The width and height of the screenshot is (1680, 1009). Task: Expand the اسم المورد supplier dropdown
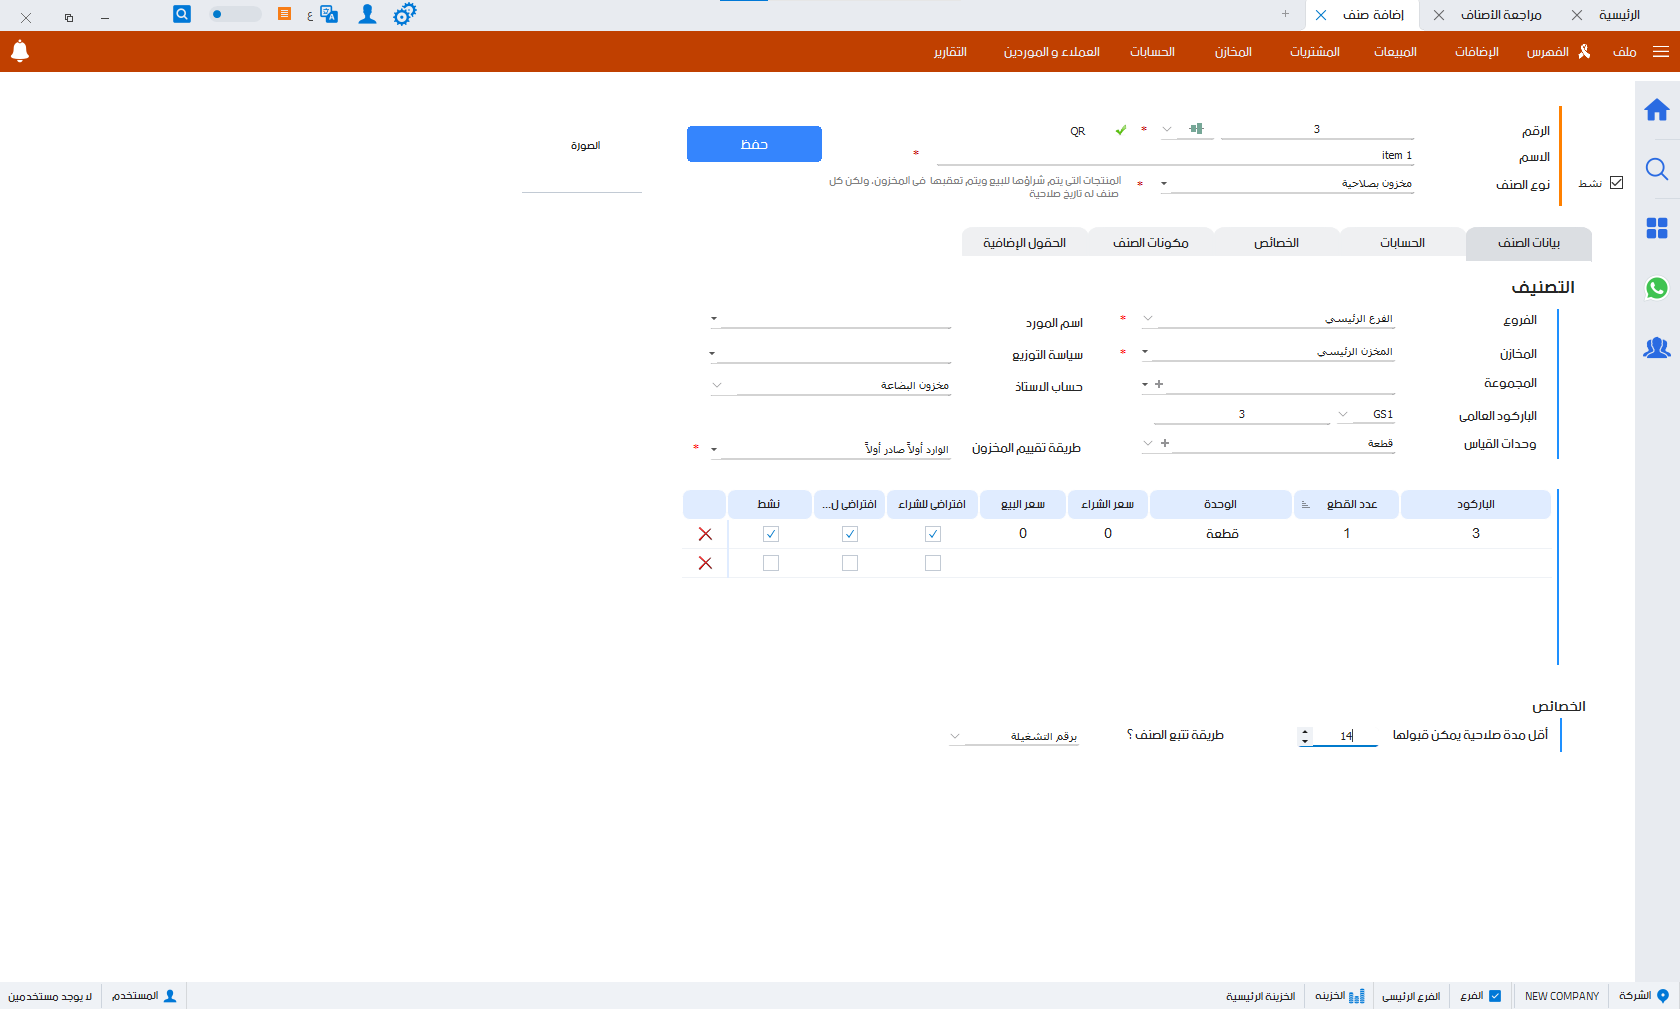tap(714, 319)
